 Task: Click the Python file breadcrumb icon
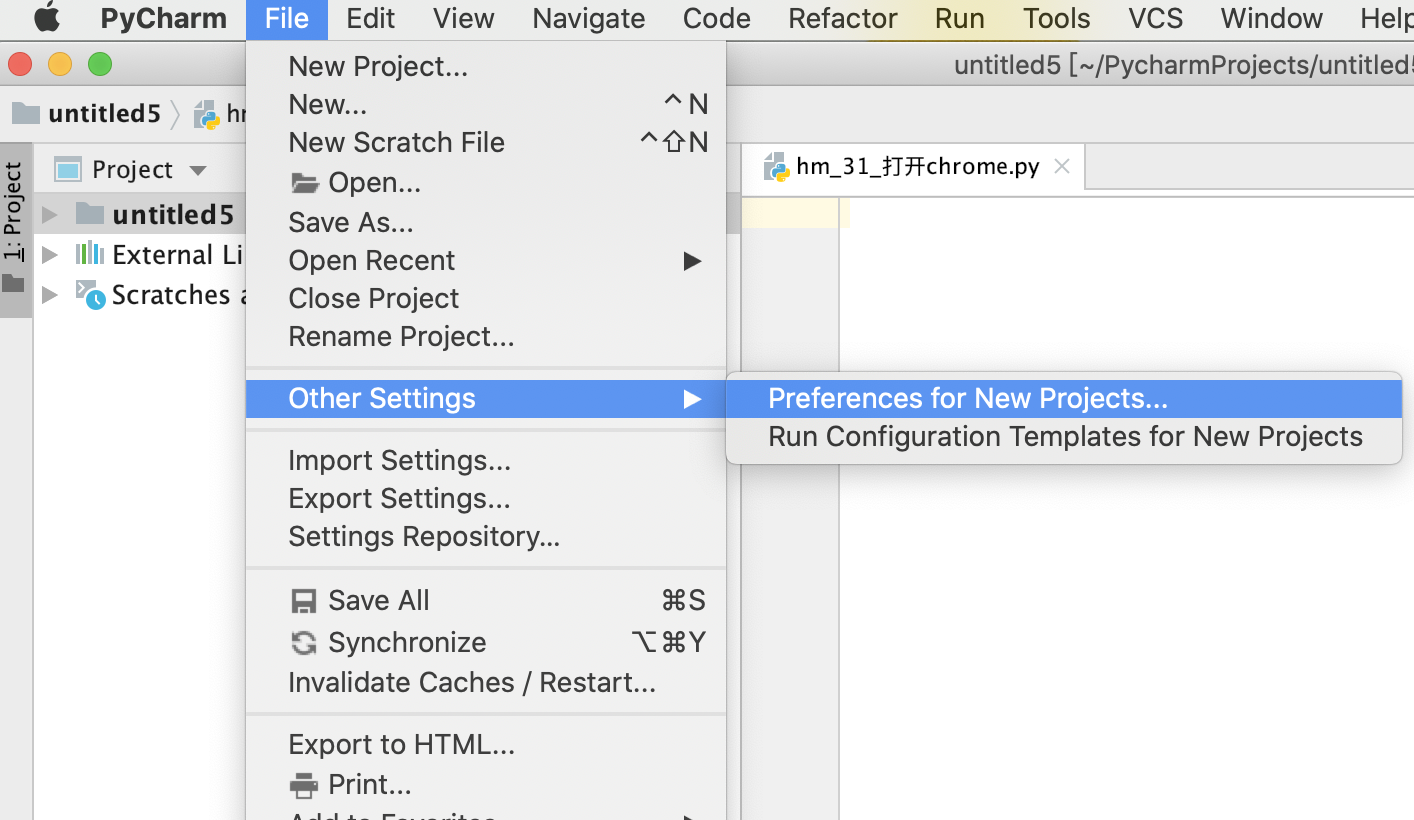click(207, 114)
